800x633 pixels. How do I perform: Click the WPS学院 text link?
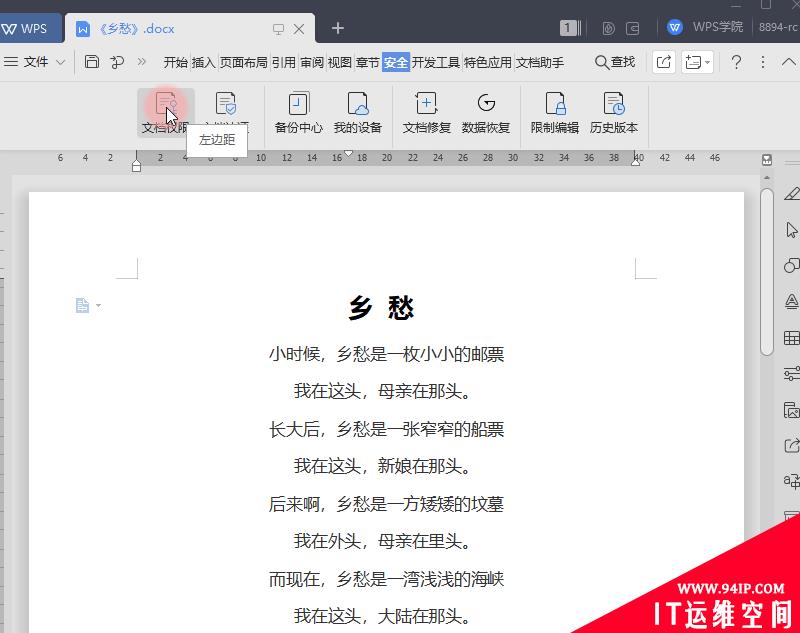click(x=717, y=27)
